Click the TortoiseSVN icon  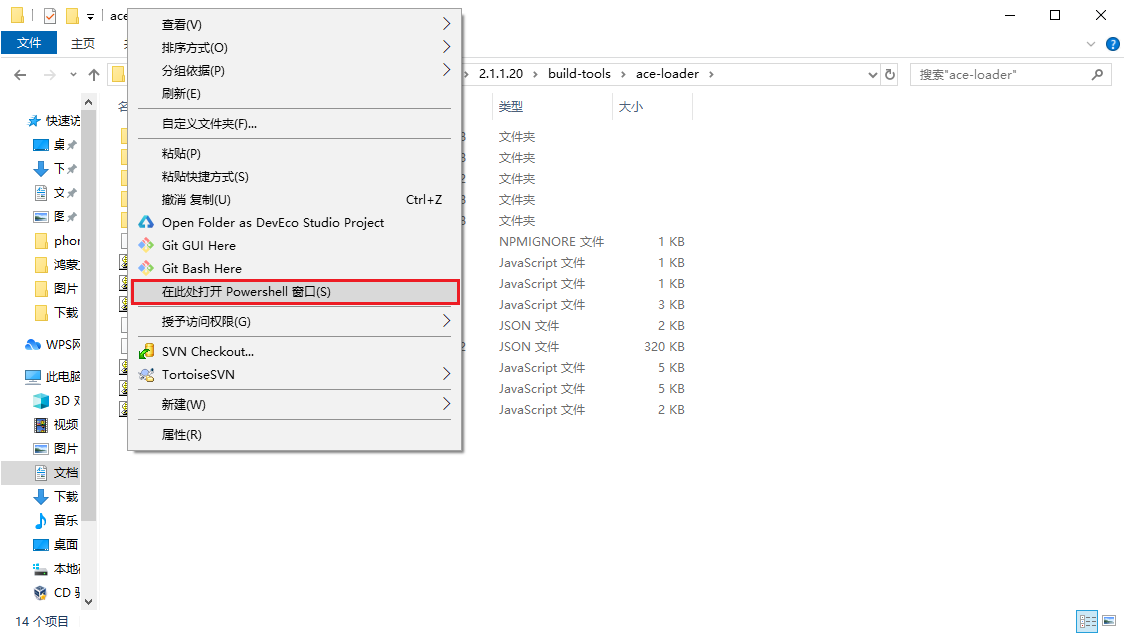[x=146, y=375]
